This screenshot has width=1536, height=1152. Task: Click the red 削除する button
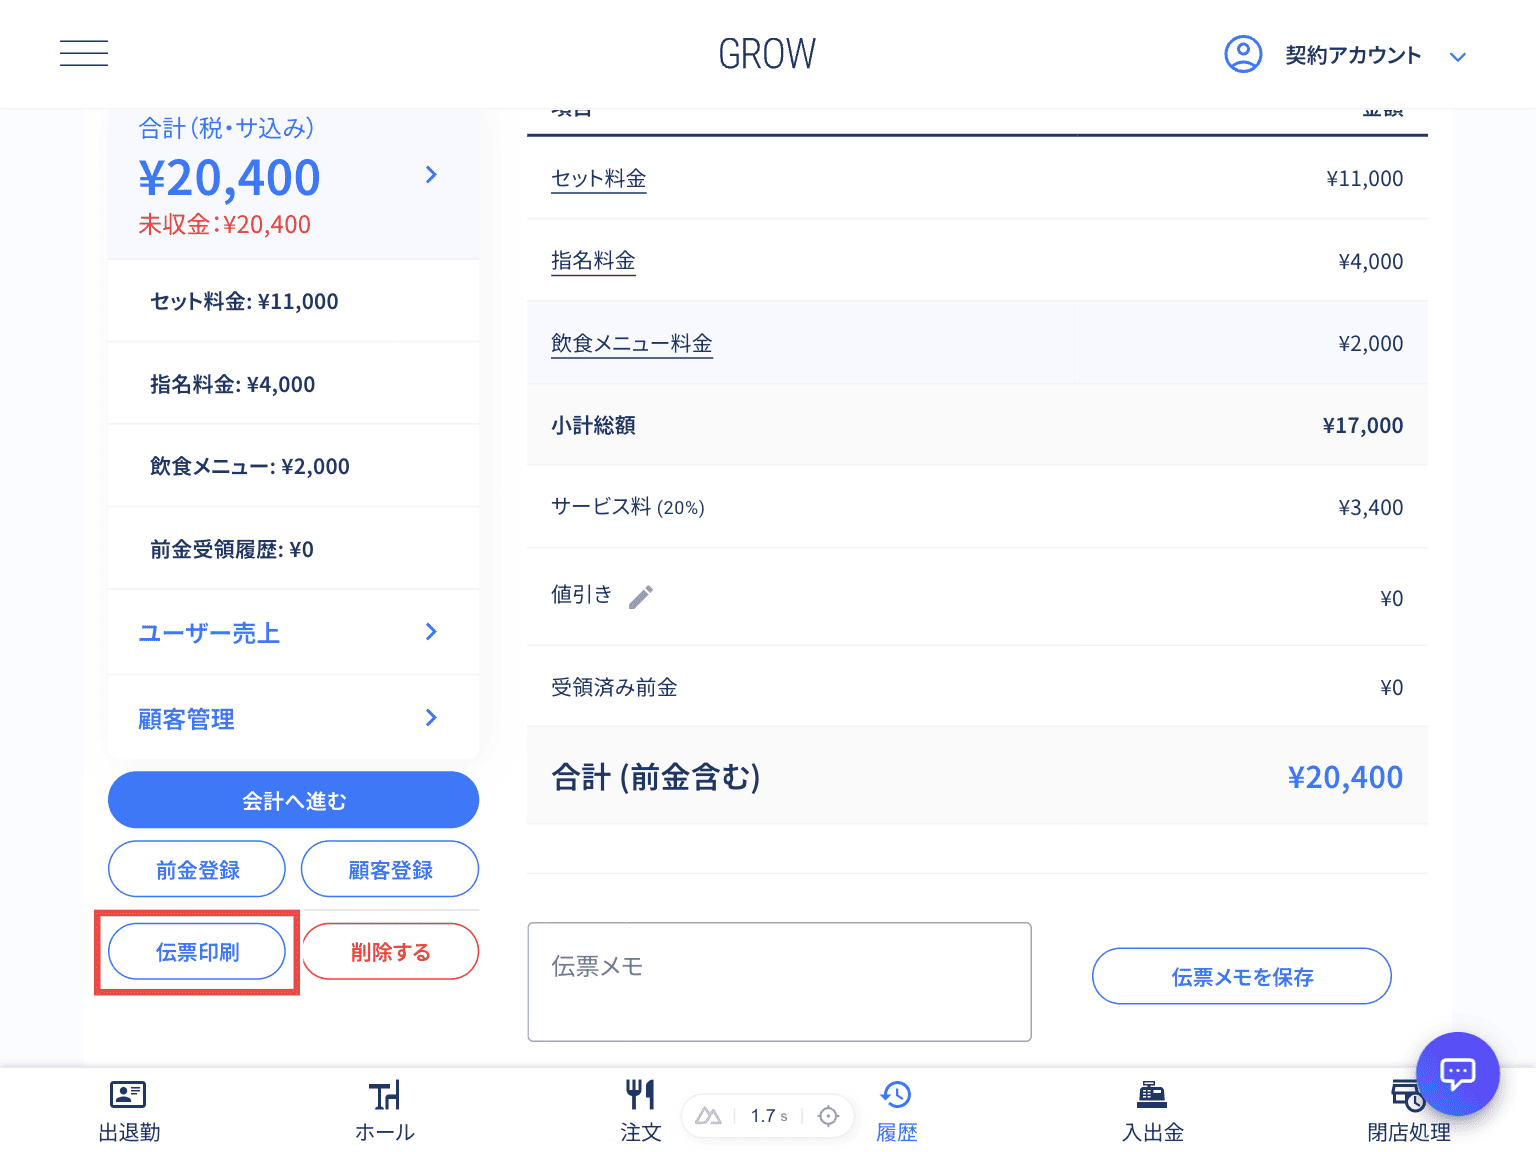390,952
